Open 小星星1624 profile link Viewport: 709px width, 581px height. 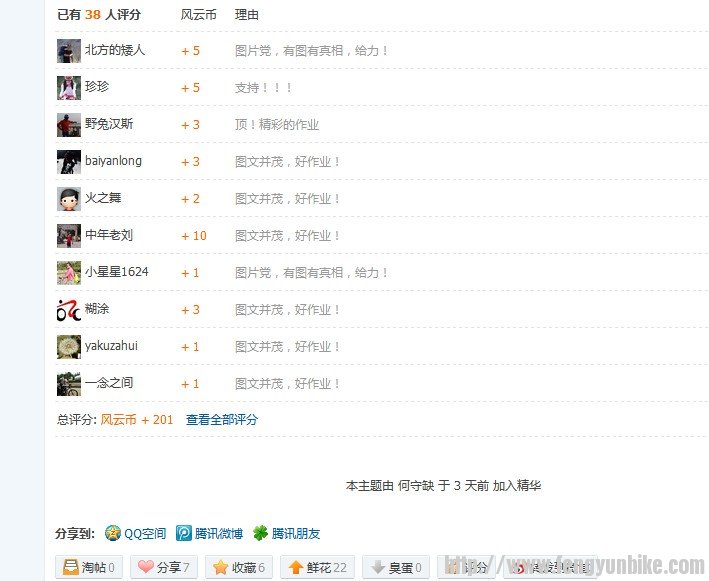[x=117, y=272]
